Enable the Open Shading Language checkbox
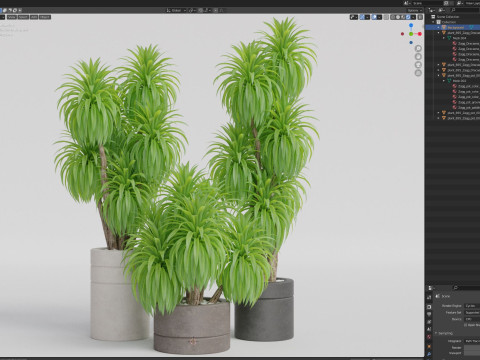Image resolution: width=480 pixels, height=360 pixels. point(466,325)
